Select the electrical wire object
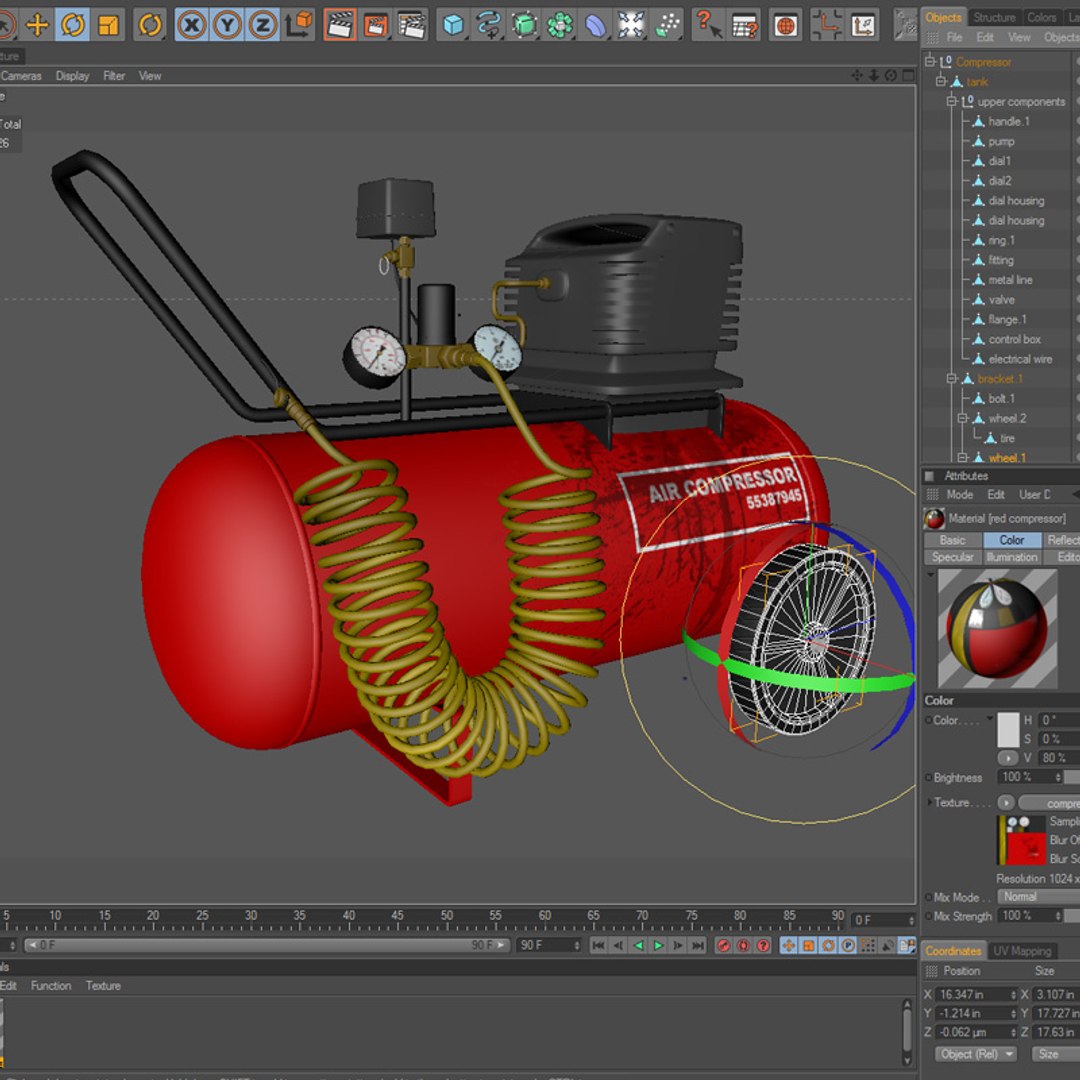This screenshot has height=1080, width=1080. [1020, 359]
